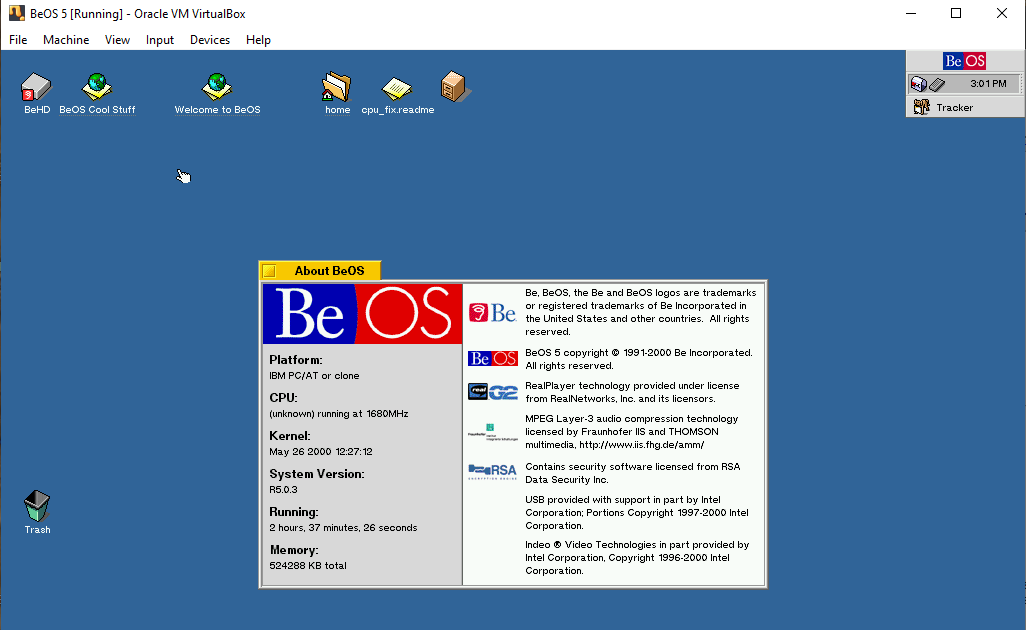Open the Machine menu
Screen dimensions: 1026x630
pos(66,40)
